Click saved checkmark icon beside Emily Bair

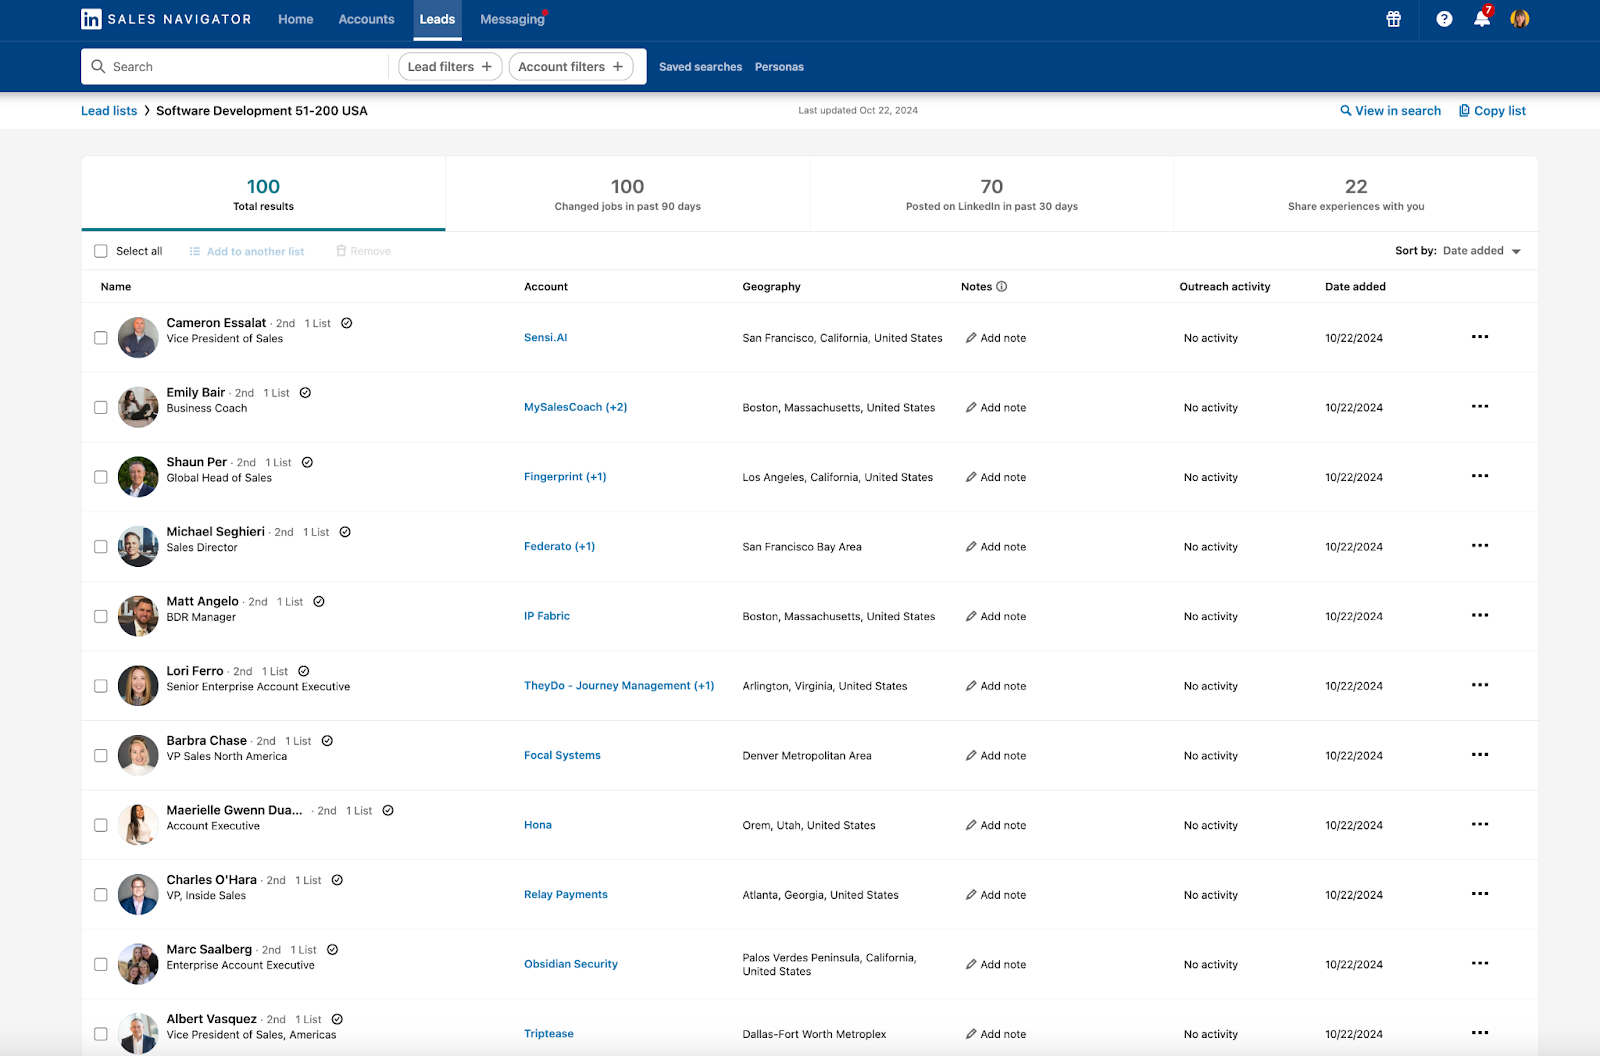tap(306, 393)
